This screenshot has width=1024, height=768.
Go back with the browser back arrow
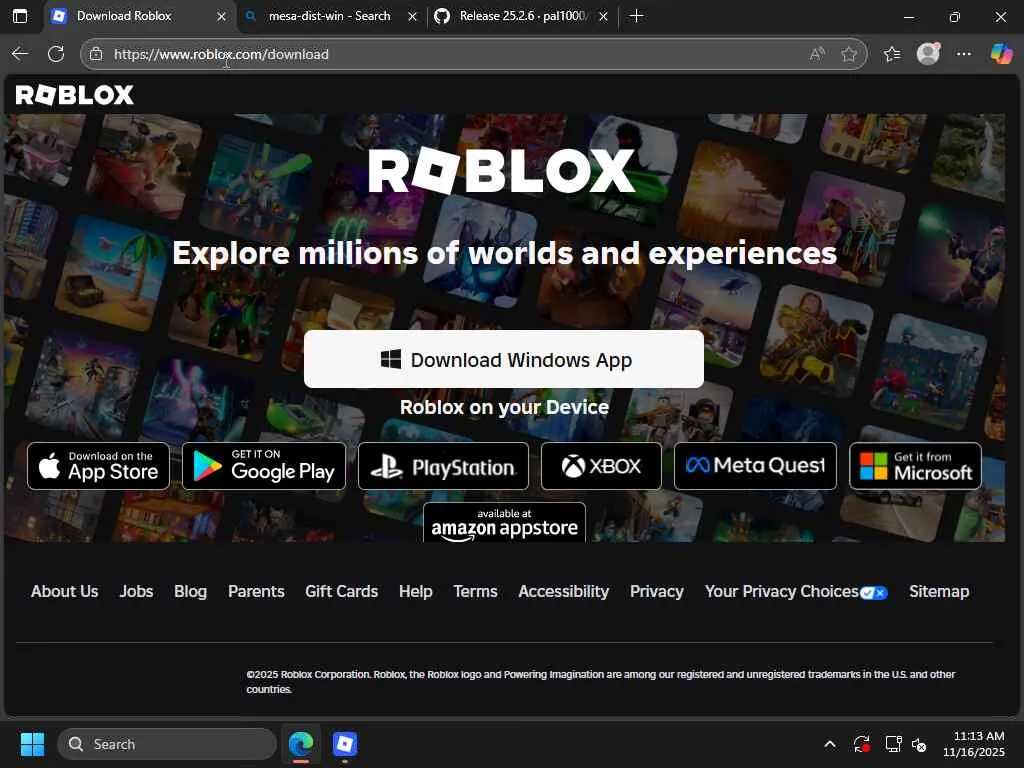tap(20, 54)
